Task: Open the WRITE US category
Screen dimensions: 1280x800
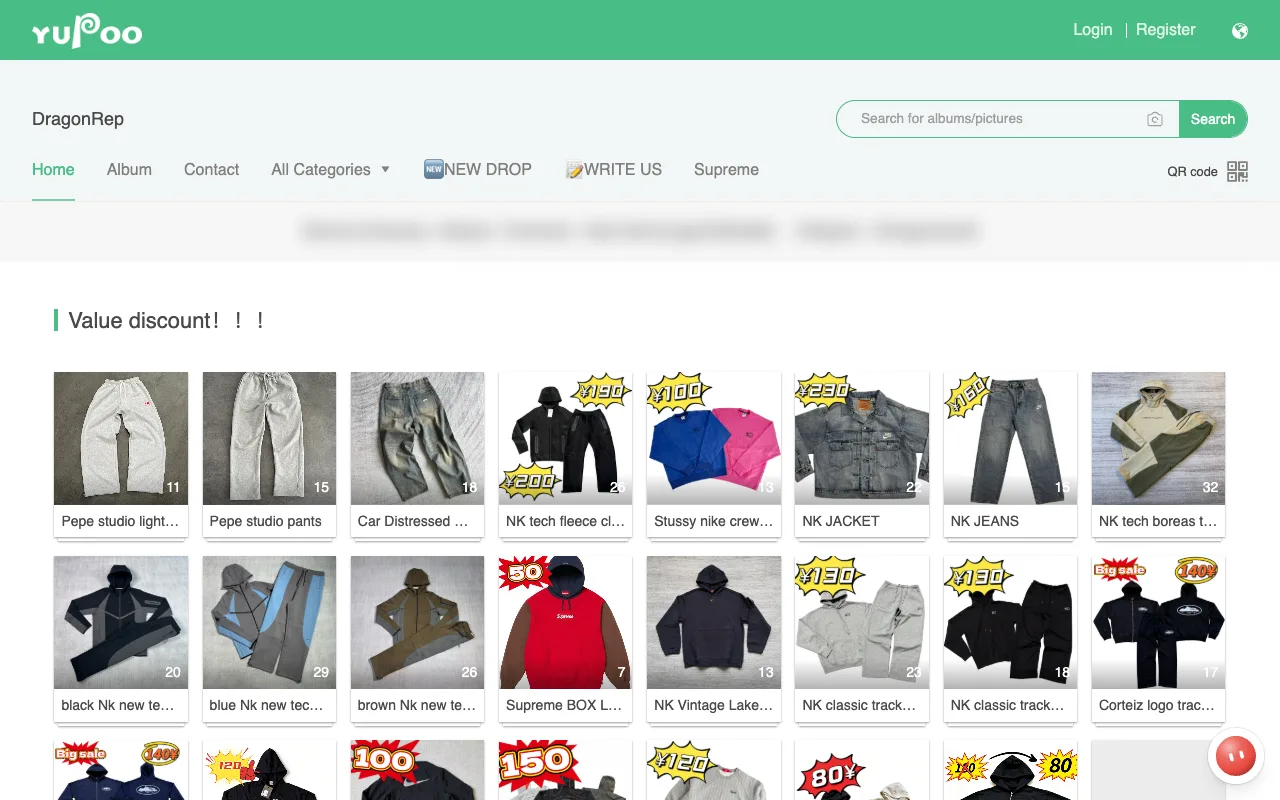Action: (613, 170)
